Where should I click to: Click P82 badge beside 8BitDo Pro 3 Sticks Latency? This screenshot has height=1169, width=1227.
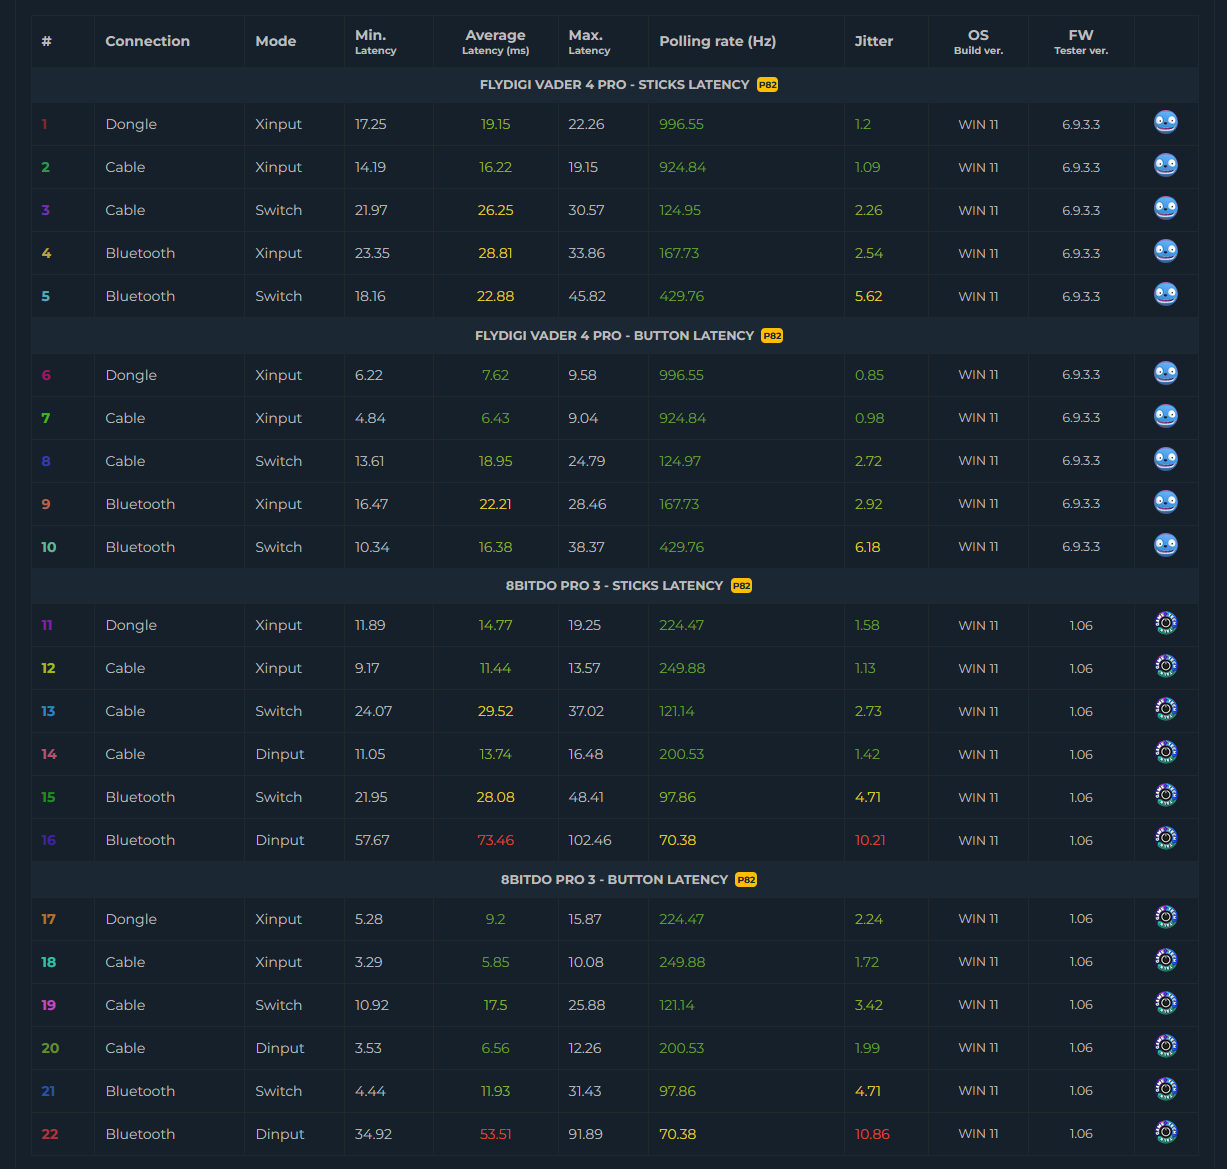coord(741,586)
